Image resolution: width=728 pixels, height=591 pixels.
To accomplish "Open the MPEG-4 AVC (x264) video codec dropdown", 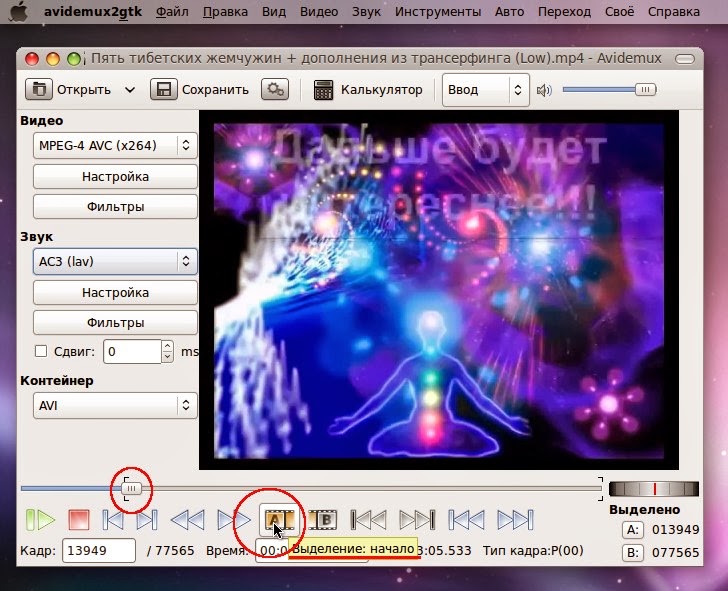I will pyautogui.click(x=115, y=145).
